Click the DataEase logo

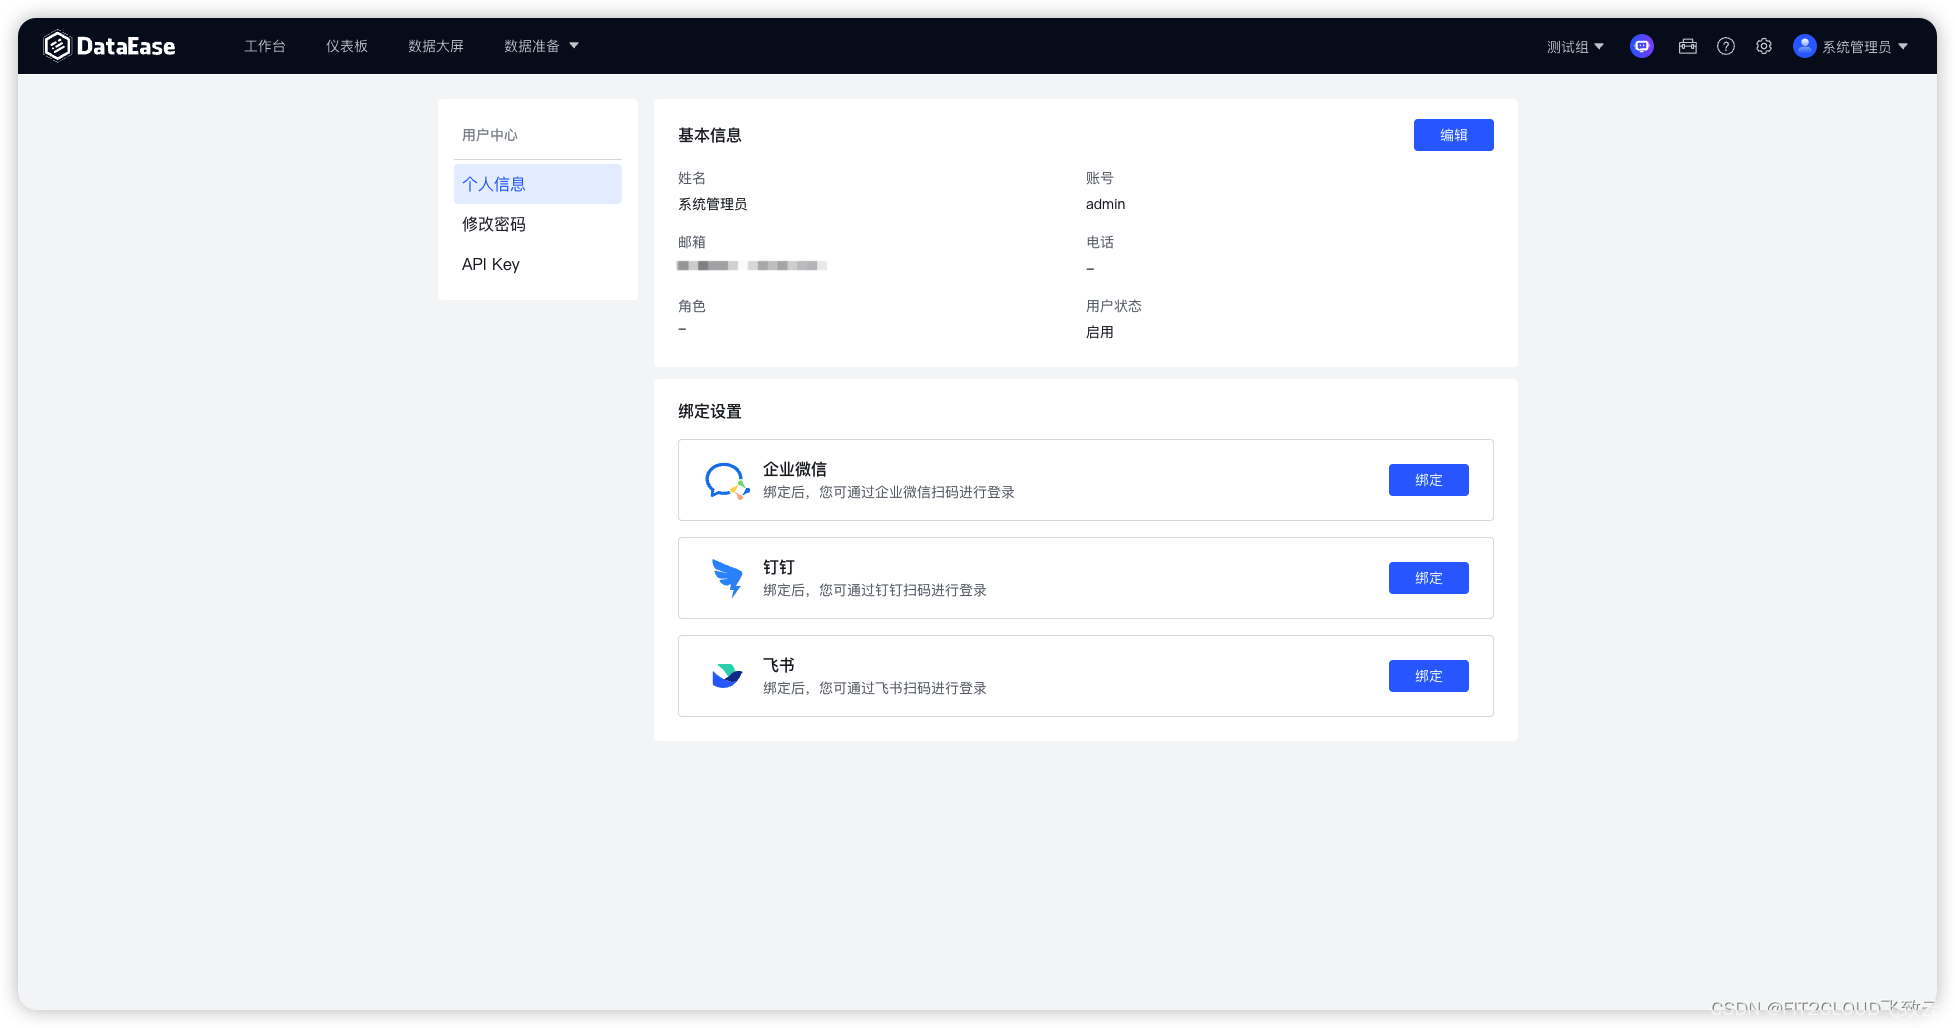point(110,46)
